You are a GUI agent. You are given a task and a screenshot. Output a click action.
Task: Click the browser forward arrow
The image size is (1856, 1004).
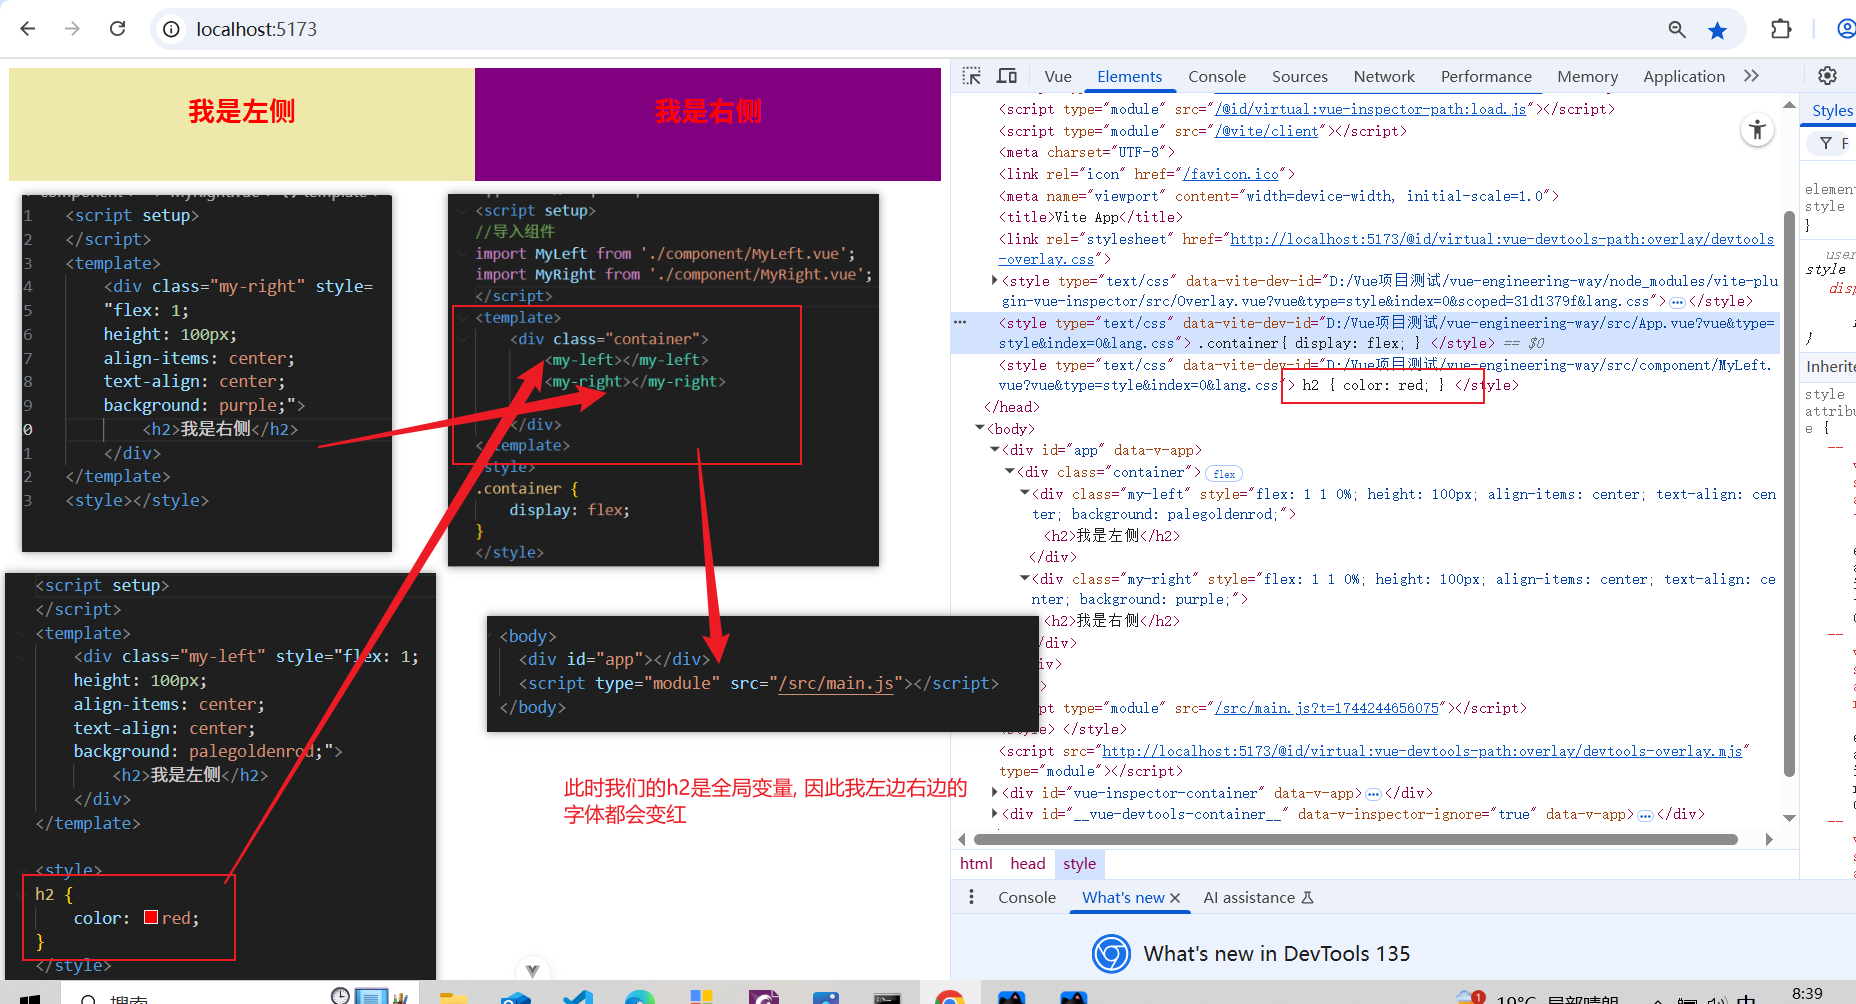tap(72, 29)
